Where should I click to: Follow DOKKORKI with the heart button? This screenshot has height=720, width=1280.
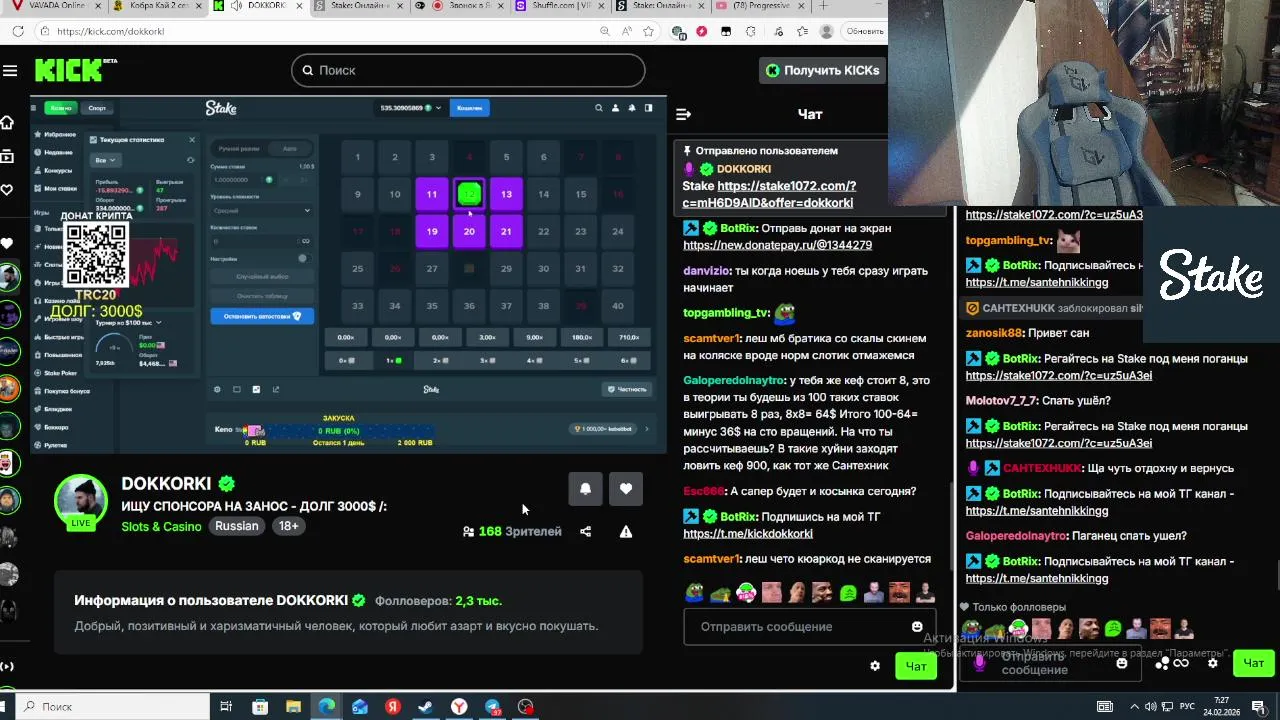tap(626, 488)
